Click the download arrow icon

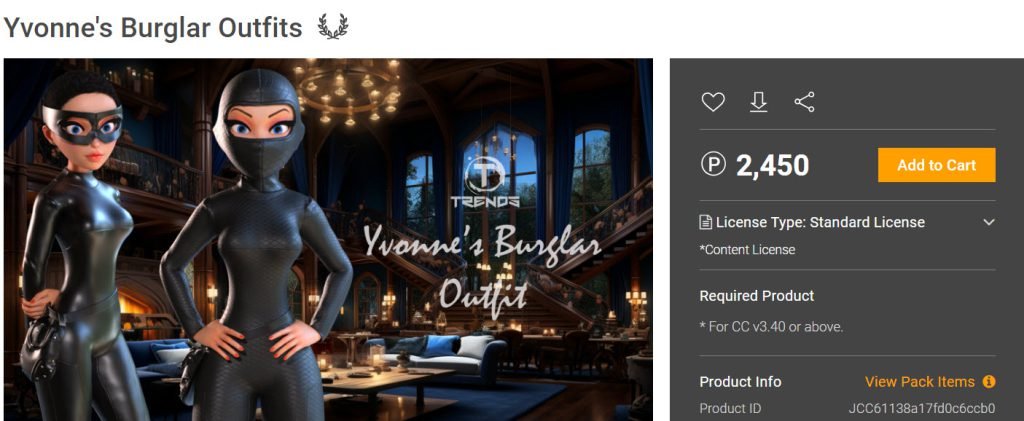click(758, 102)
